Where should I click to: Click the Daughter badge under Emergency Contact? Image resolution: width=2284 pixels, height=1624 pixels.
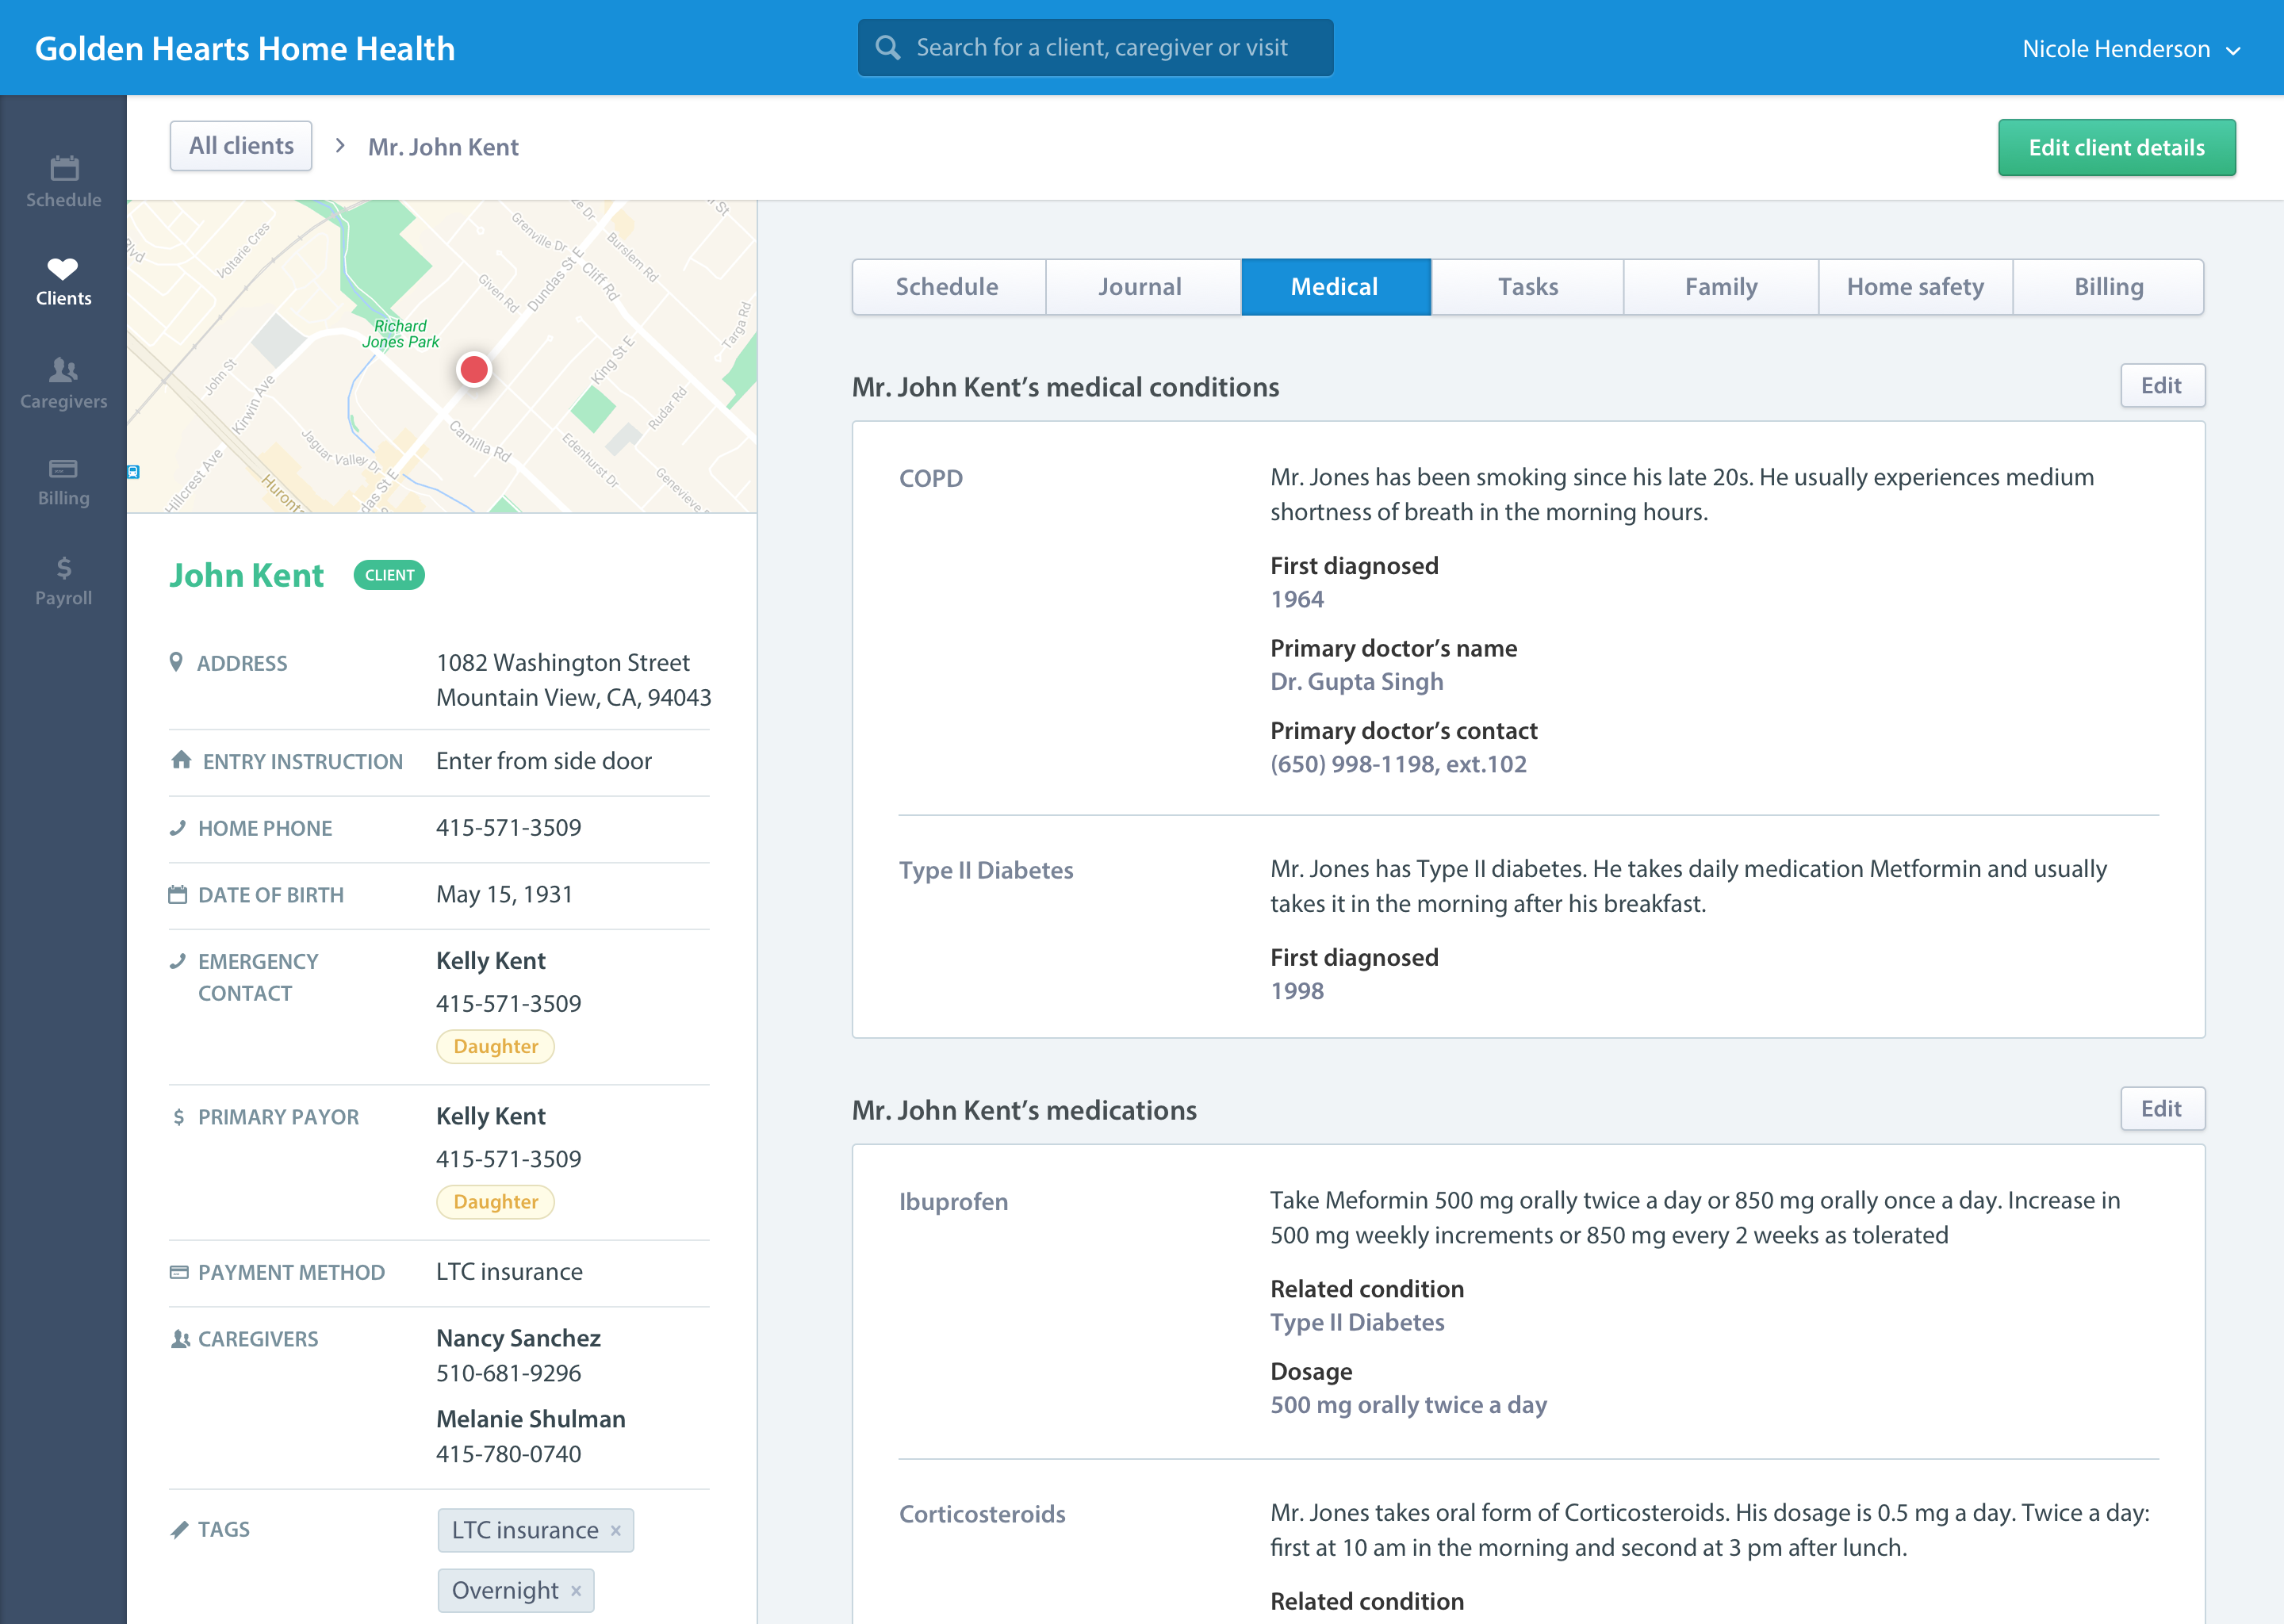pyautogui.click(x=495, y=1046)
